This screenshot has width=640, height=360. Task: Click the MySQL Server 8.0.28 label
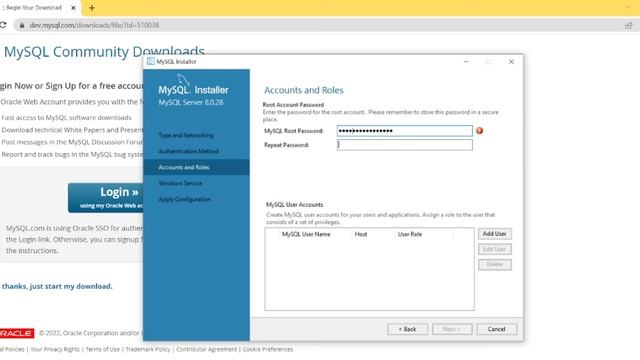pos(191,102)
